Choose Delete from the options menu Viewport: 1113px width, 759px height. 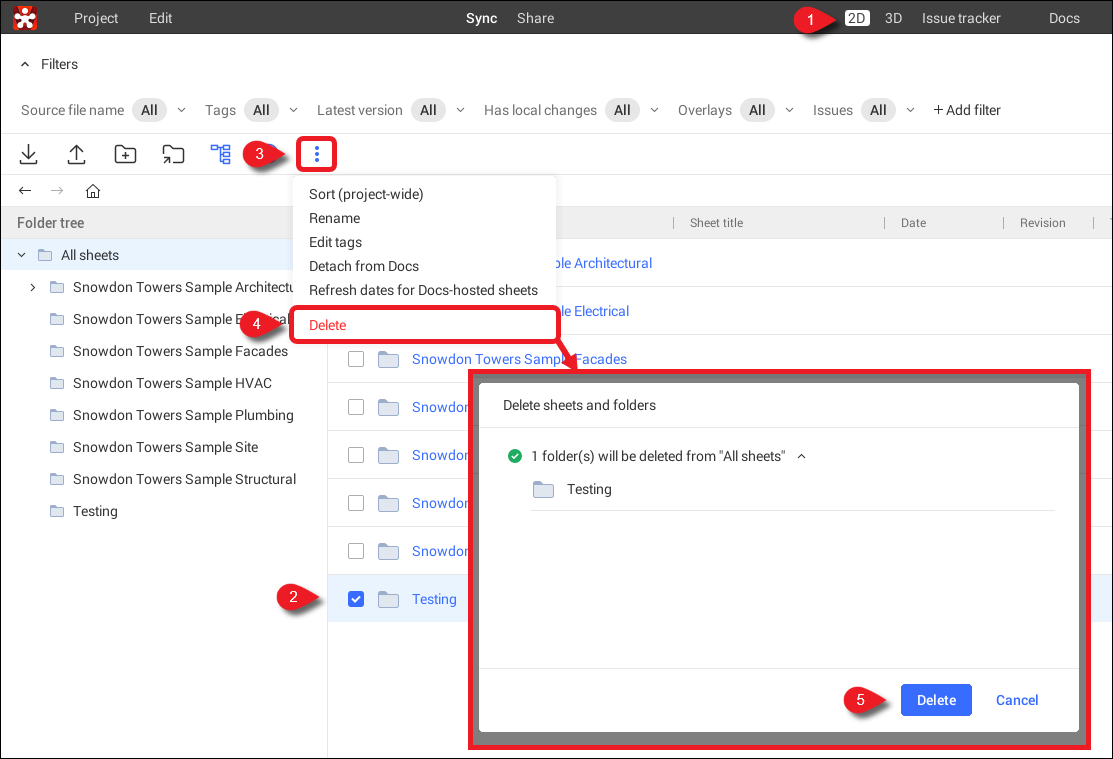click(328, 325)
